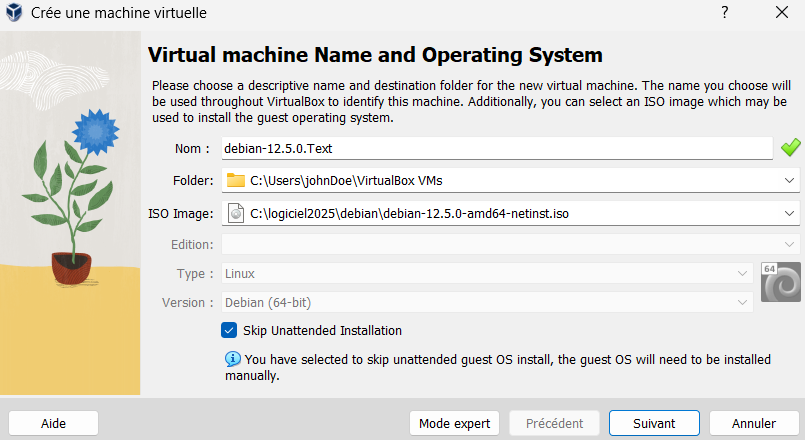Click the Précédent button
This screenshot has width=805, height=440.
[x=554, y=424]
